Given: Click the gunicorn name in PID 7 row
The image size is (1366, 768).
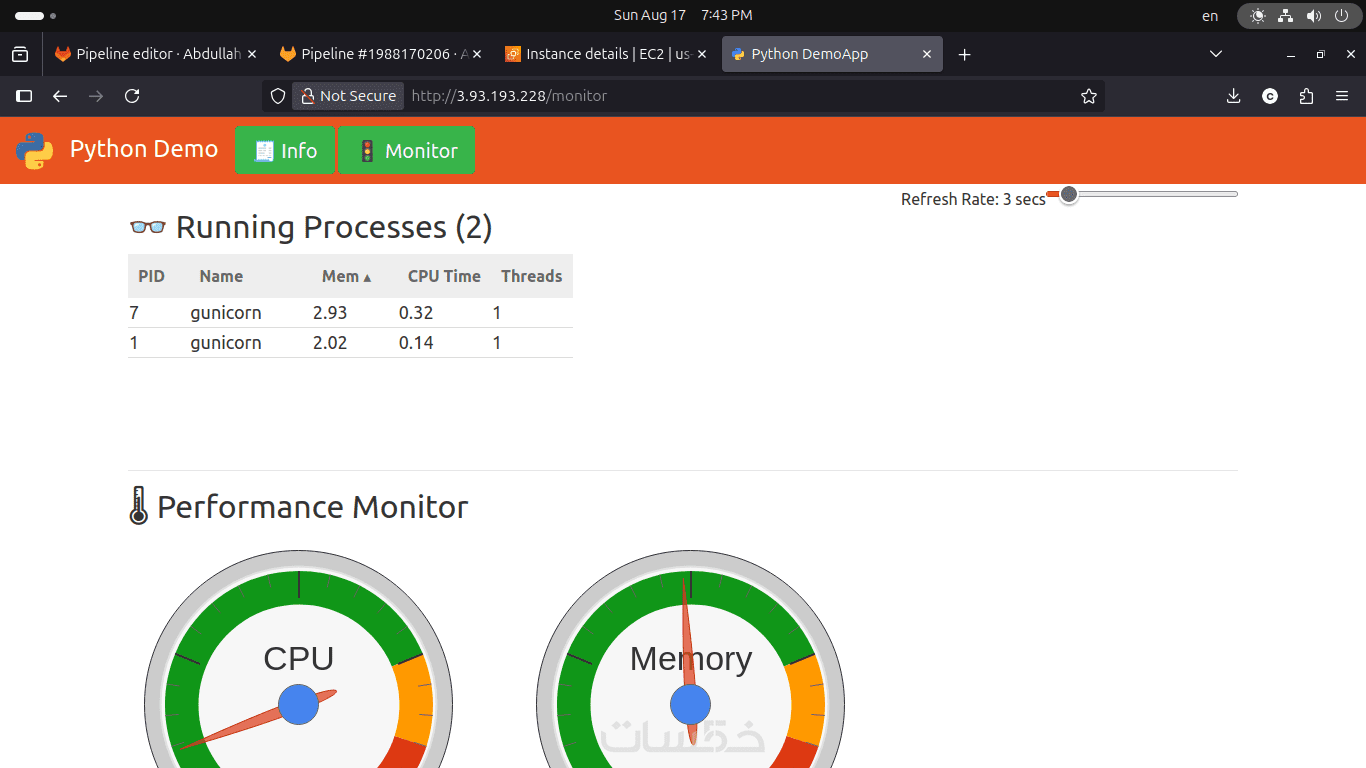Looking at the screenshot, I should pyautogui.click(x=226, y=313).
